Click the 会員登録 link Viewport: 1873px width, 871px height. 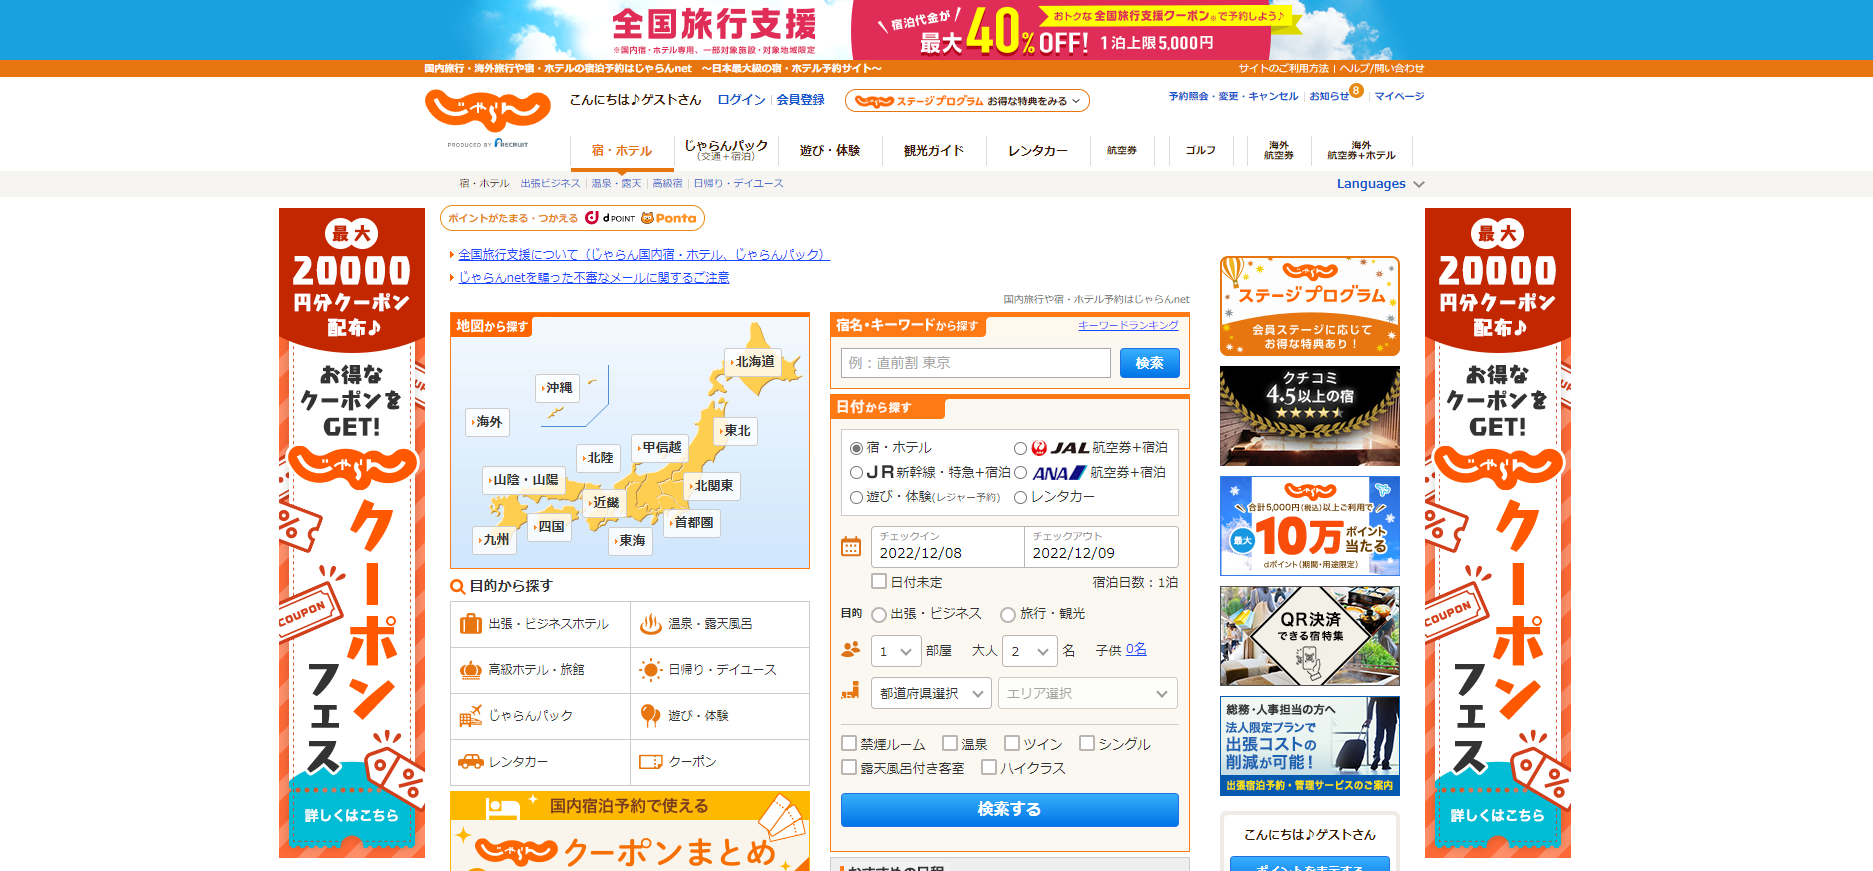tap(801, 100)
